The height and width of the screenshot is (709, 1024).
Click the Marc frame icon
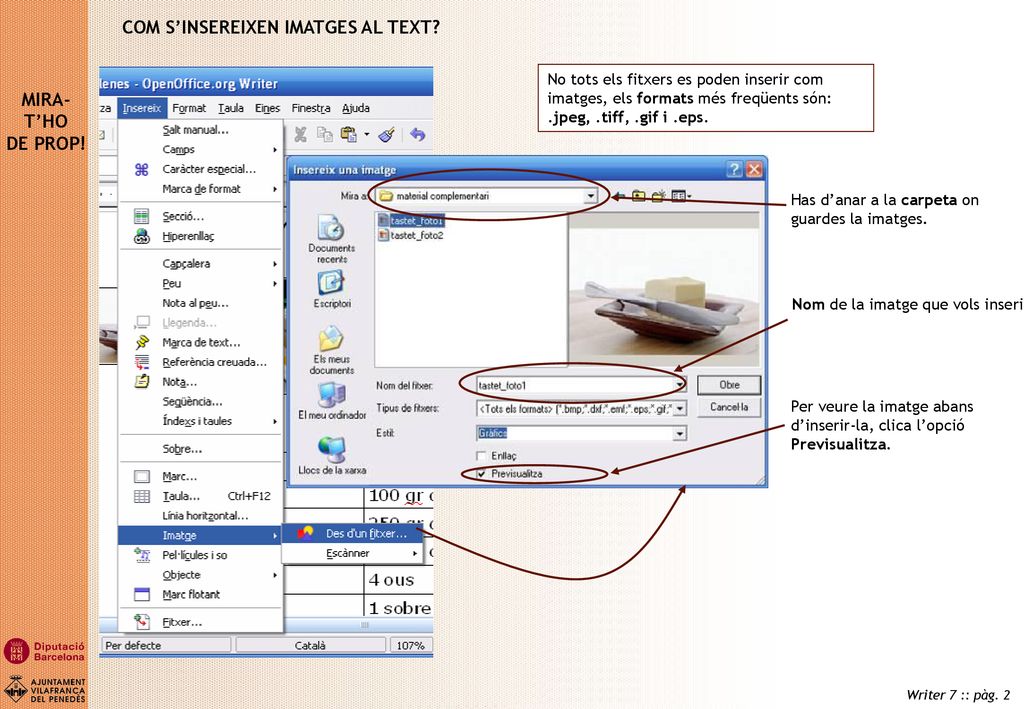pos(142,477)
